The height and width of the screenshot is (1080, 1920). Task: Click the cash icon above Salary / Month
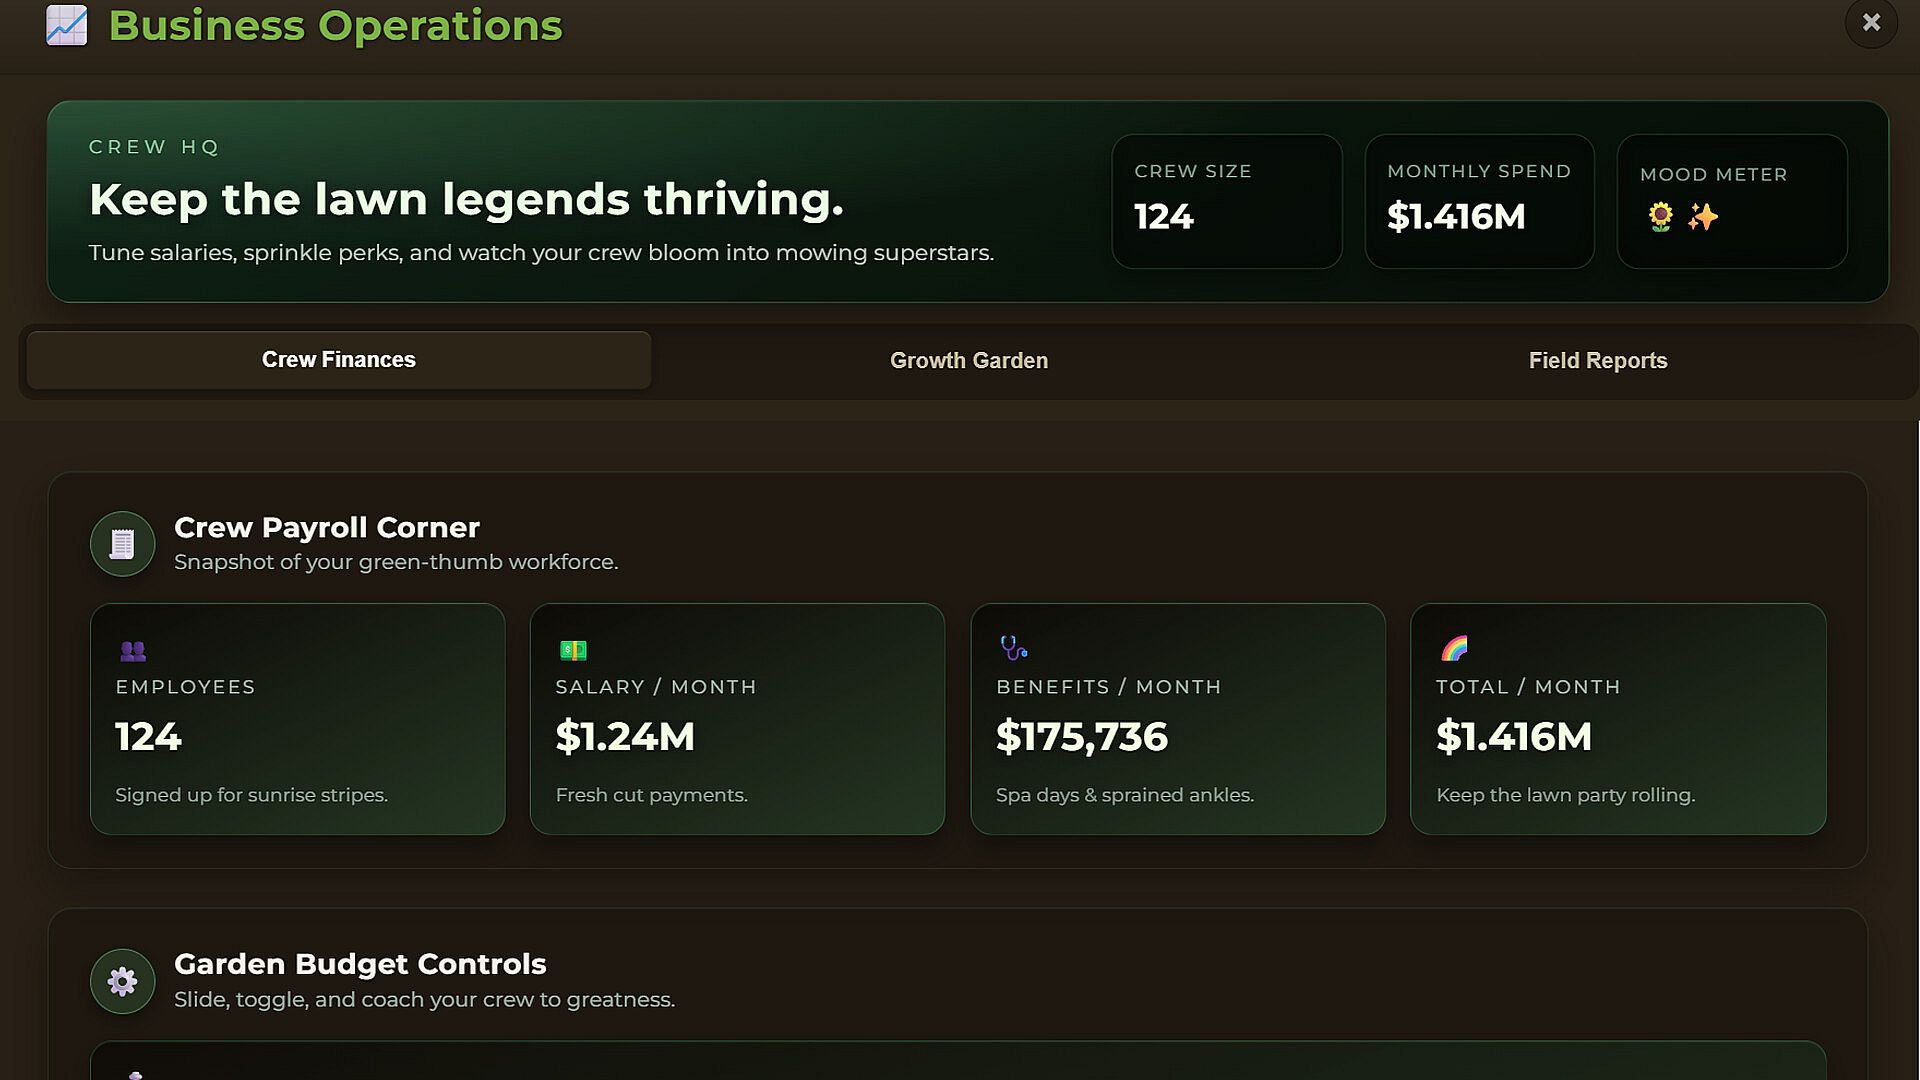click(573, 651)
